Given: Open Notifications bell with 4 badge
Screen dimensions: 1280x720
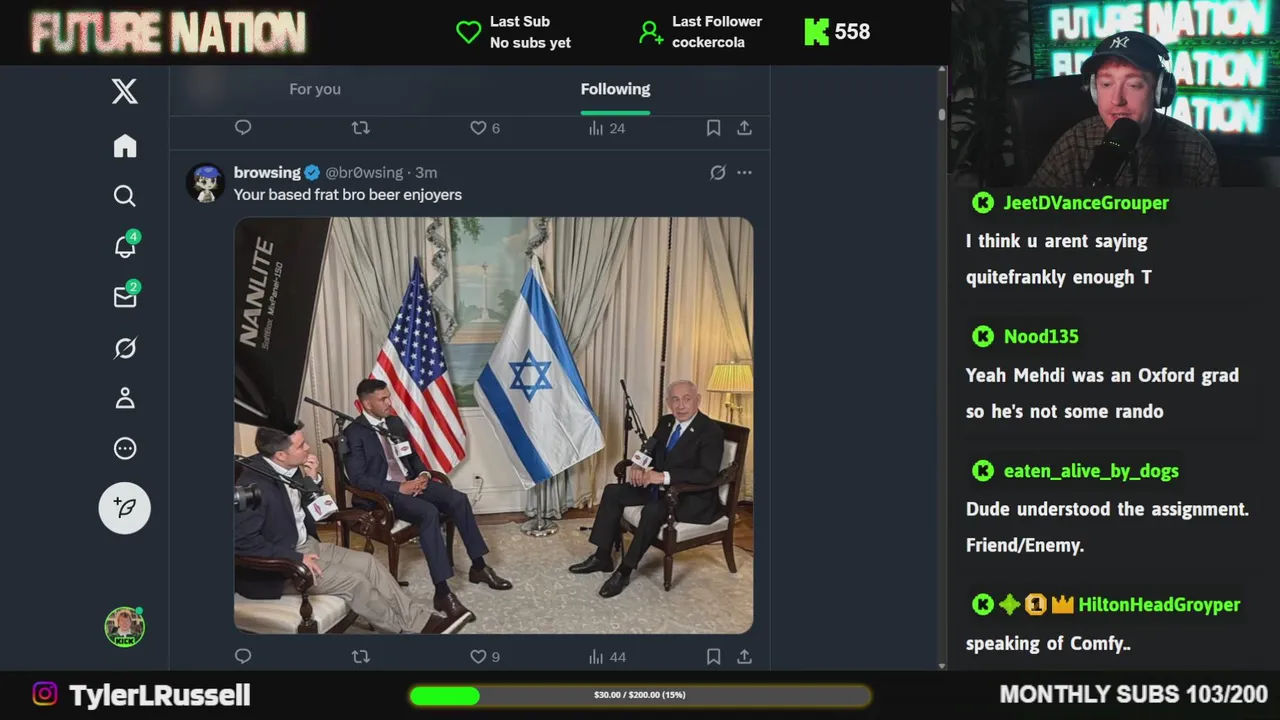Looking at the screenshot, I should coord(126,245).
